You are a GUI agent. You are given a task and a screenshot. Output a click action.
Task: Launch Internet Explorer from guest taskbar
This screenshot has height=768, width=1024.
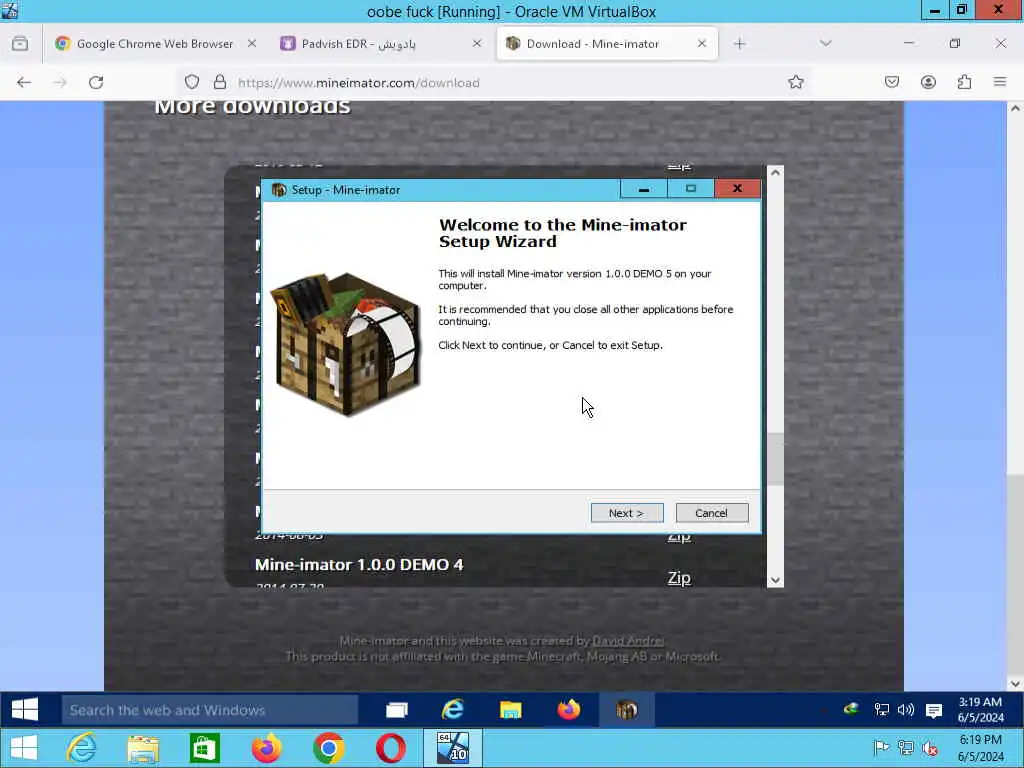(x=453, y=710)
